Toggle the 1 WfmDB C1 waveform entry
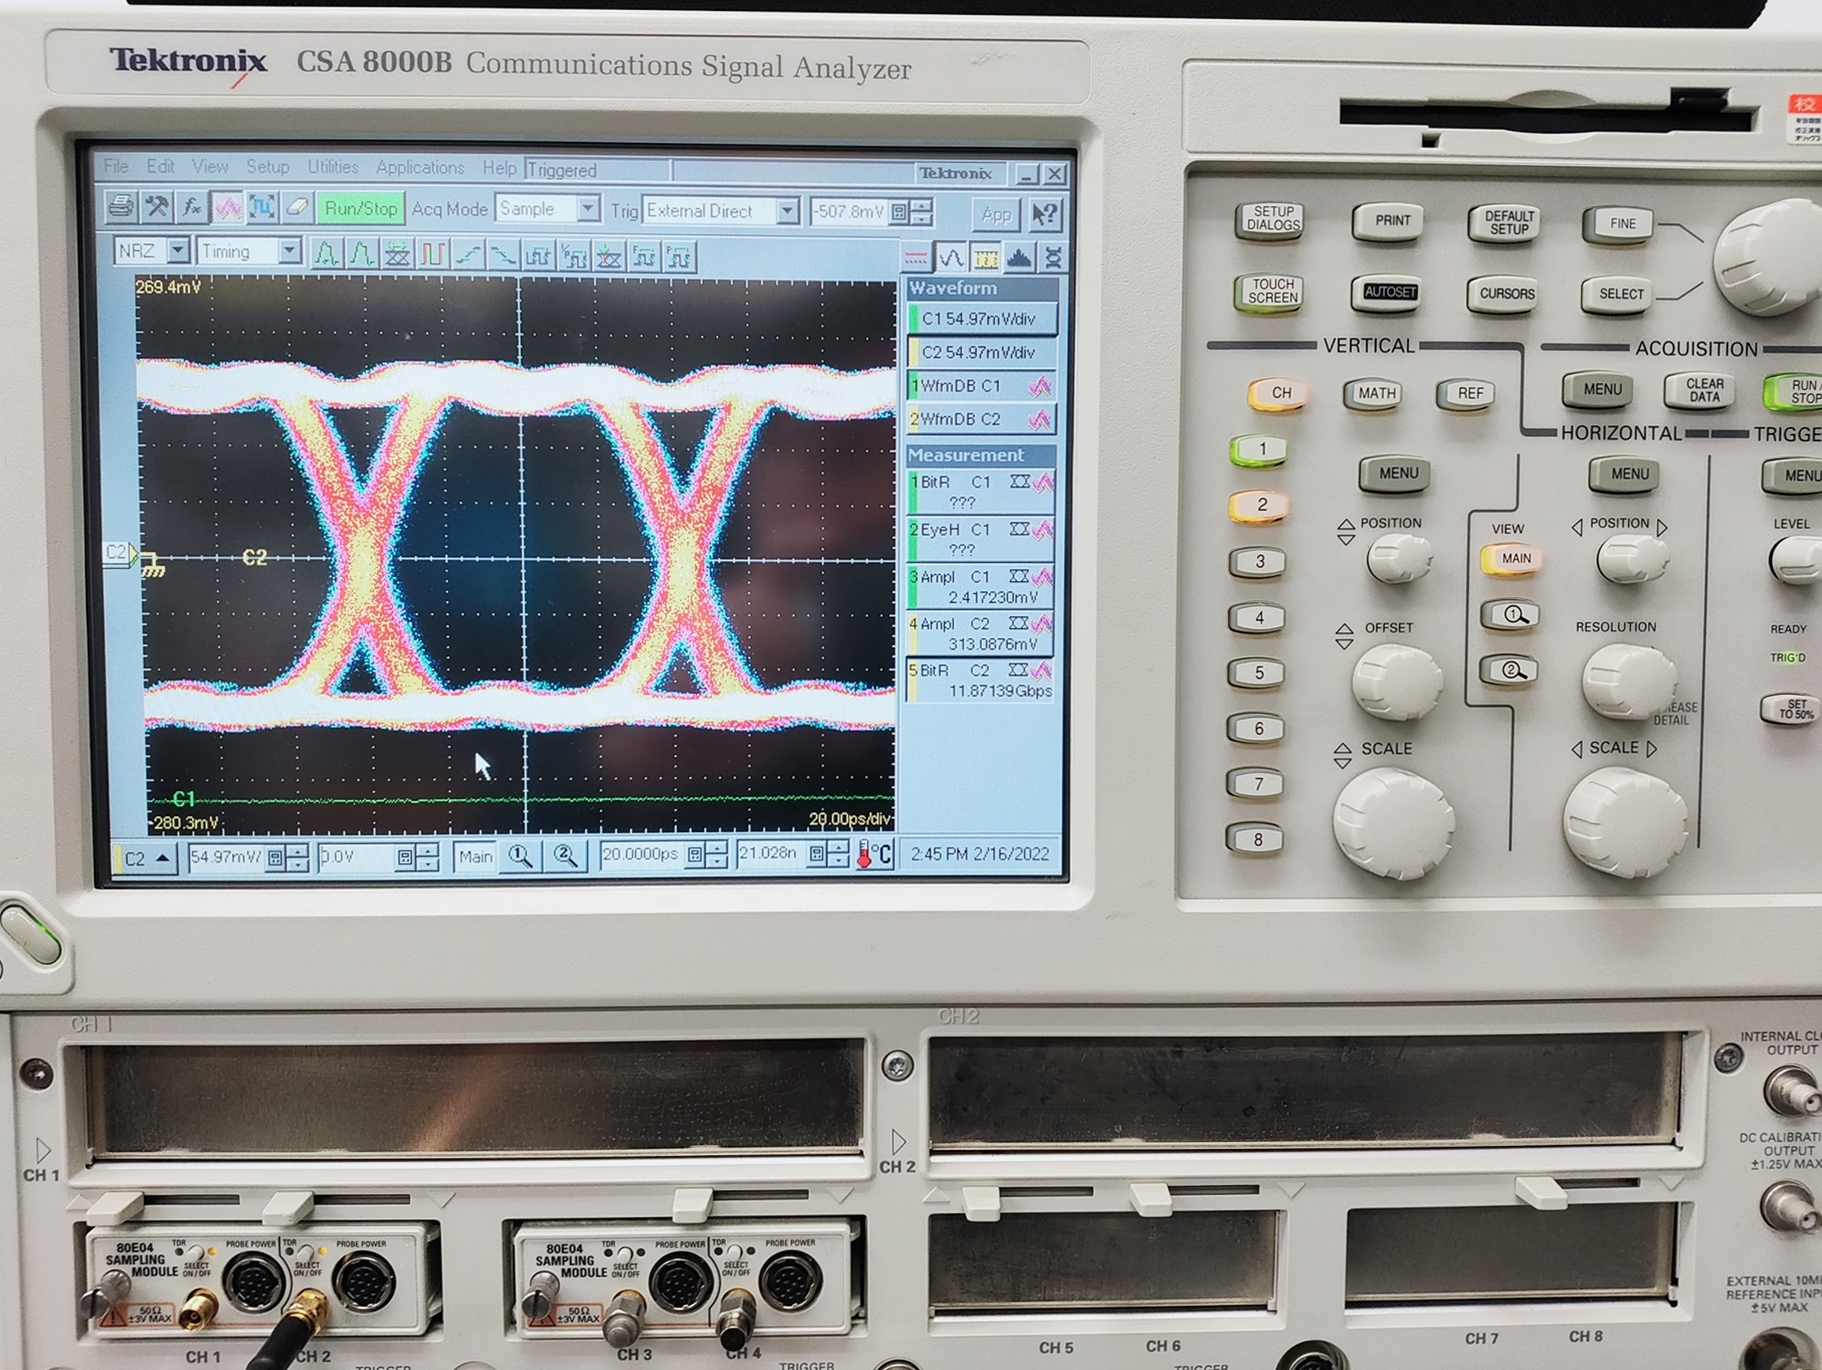 pyautogui.click(x=981, y=386)
